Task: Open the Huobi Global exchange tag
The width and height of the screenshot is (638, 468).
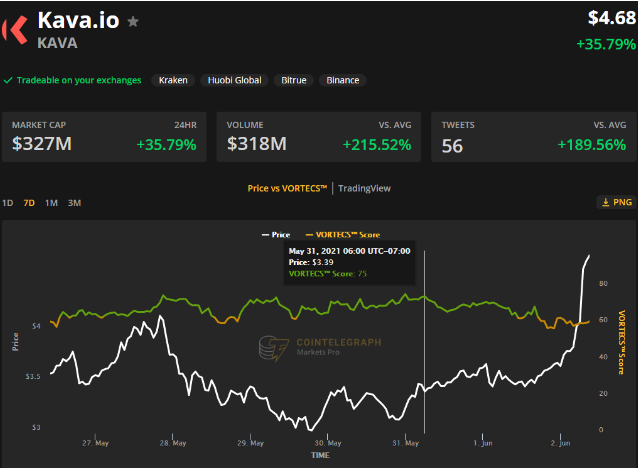Action: pyautogui.click(x=234, y=80)
